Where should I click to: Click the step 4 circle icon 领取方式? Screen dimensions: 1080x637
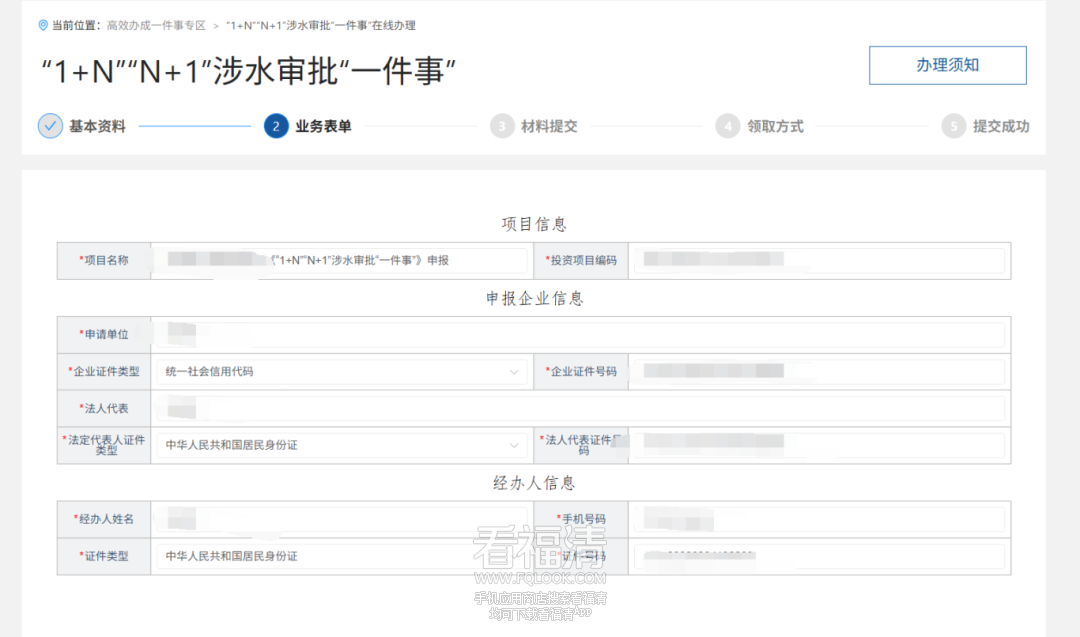(x=728, y=126)
